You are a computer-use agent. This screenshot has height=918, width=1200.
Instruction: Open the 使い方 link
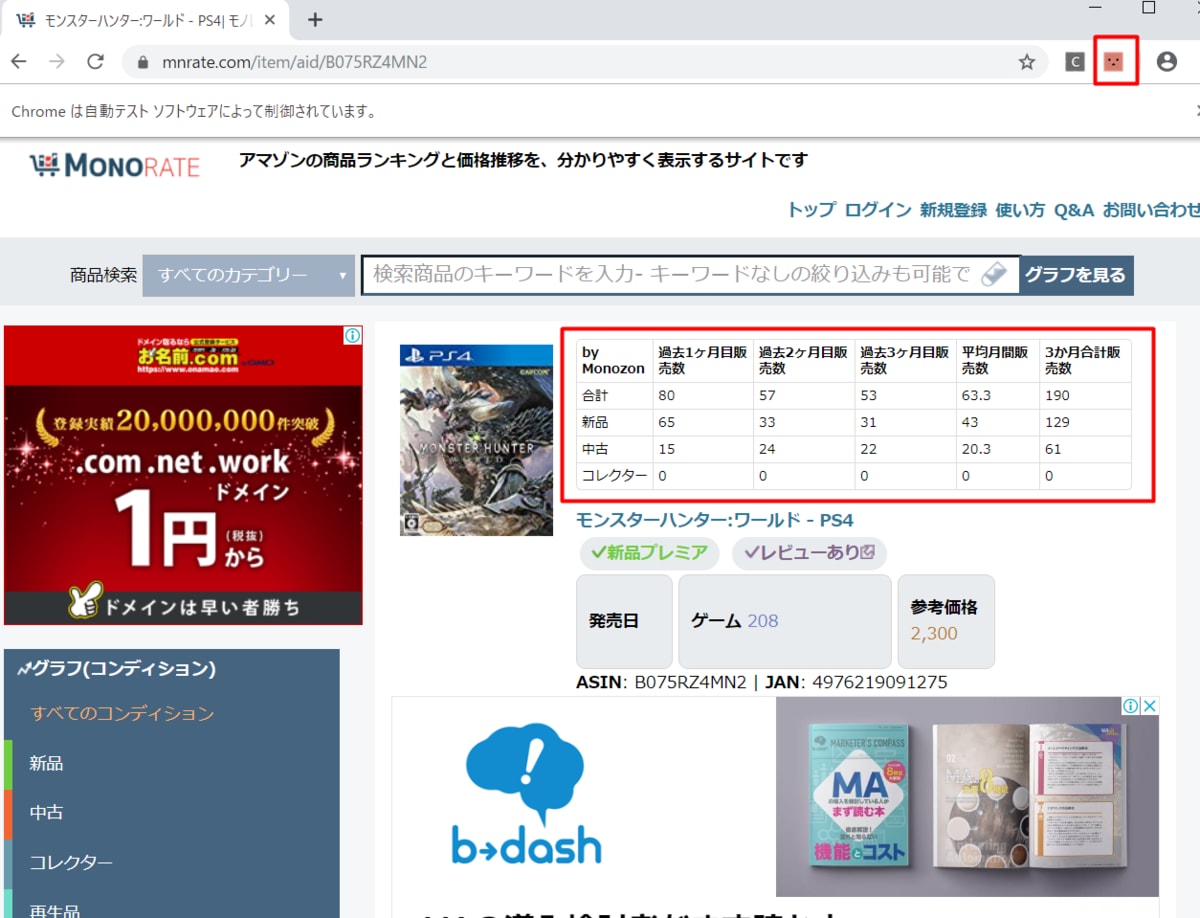1020,210
